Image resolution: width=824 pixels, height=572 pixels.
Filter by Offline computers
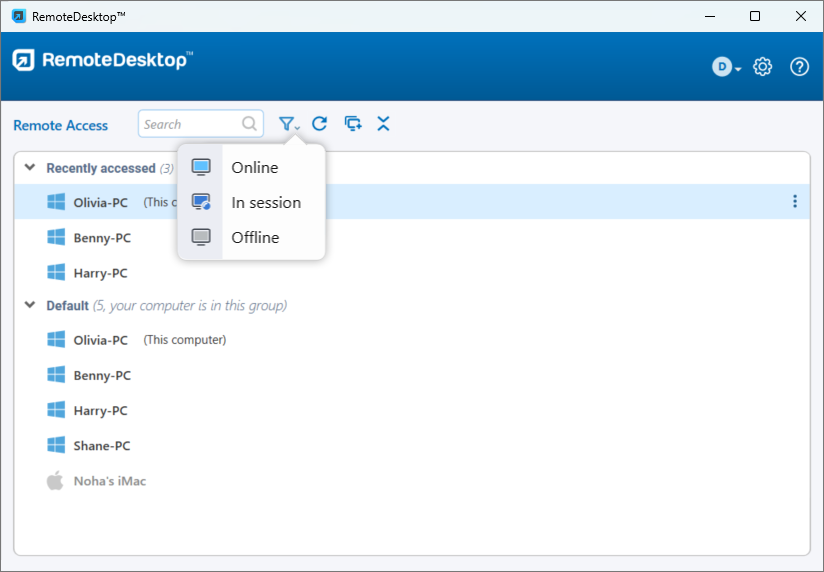[255, 238]
